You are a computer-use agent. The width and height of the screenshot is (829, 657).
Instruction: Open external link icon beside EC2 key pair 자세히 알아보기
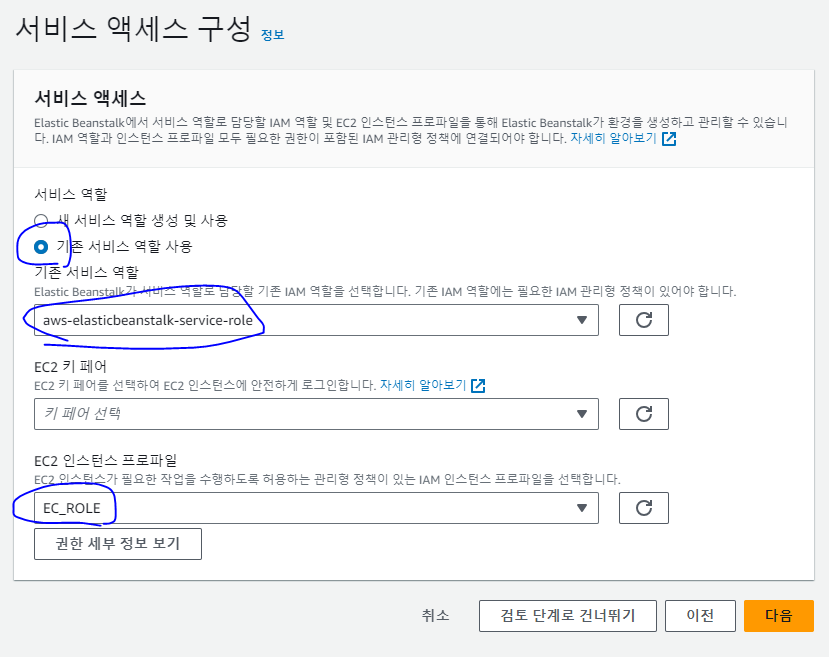(x=478, y=385)
